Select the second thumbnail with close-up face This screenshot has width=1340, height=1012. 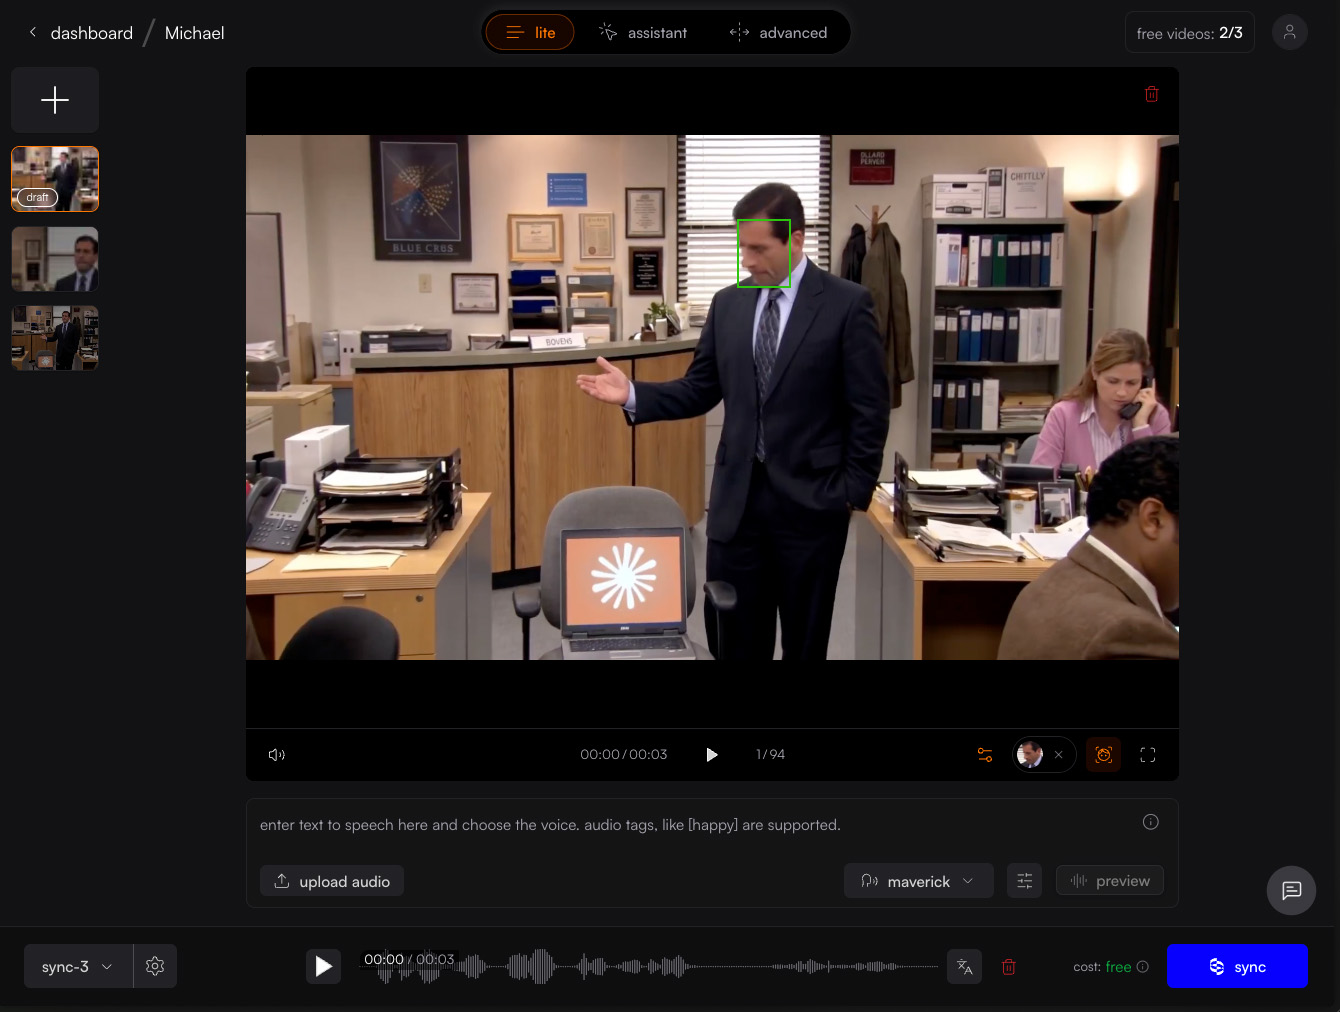(55, 259)
